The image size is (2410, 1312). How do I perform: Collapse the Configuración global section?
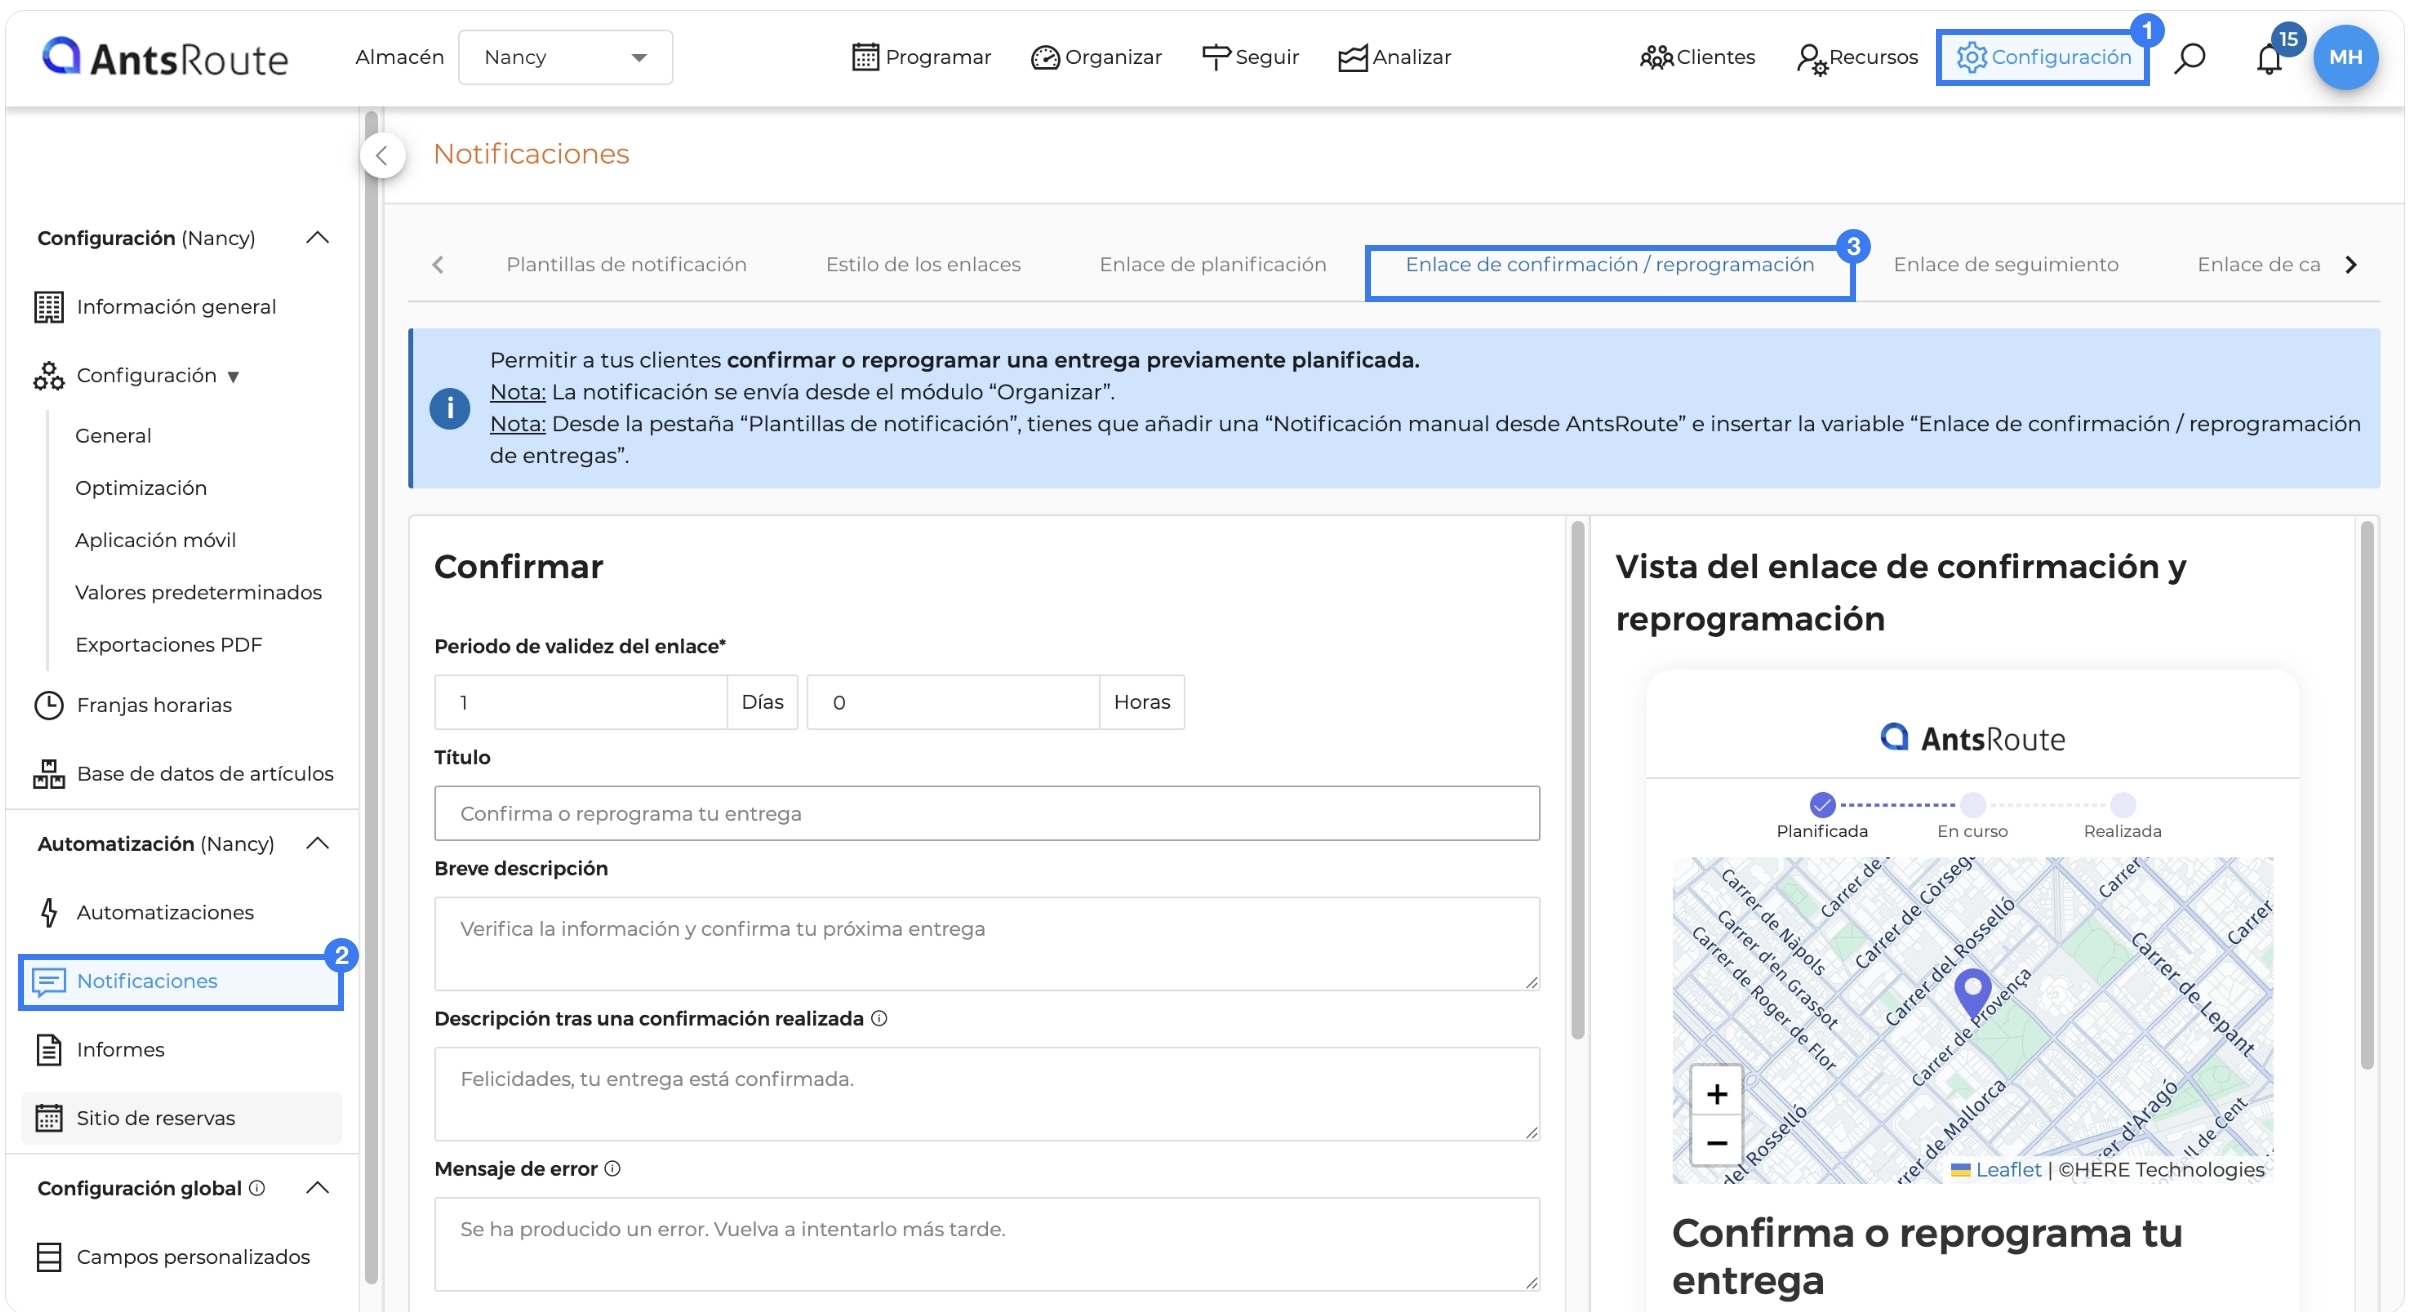(x=318, y=1188)
